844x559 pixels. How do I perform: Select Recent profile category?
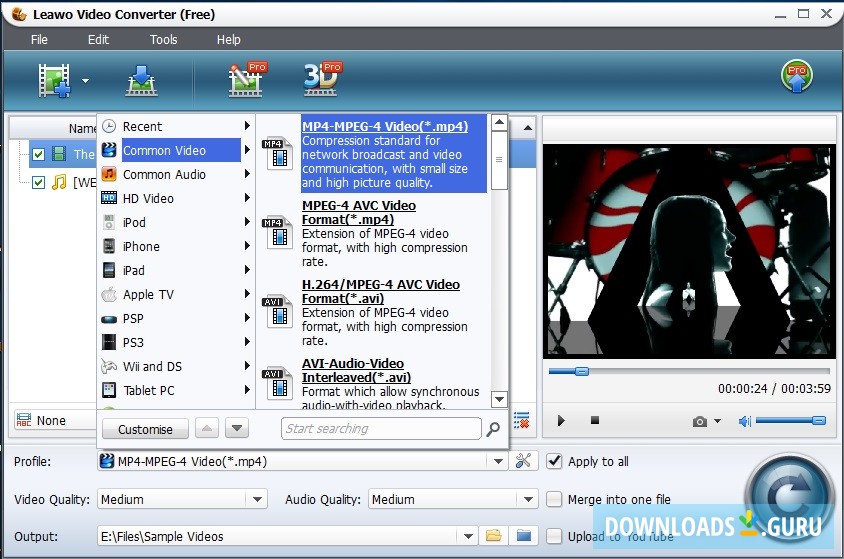point(176,126)
